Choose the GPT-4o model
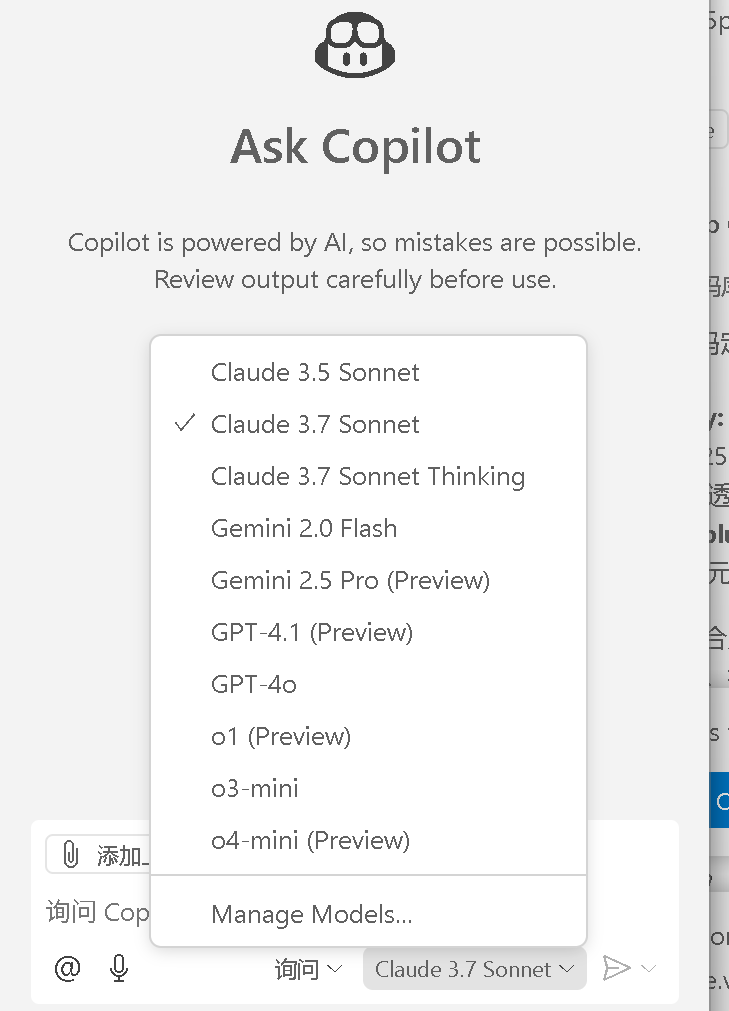 [254, 684]
